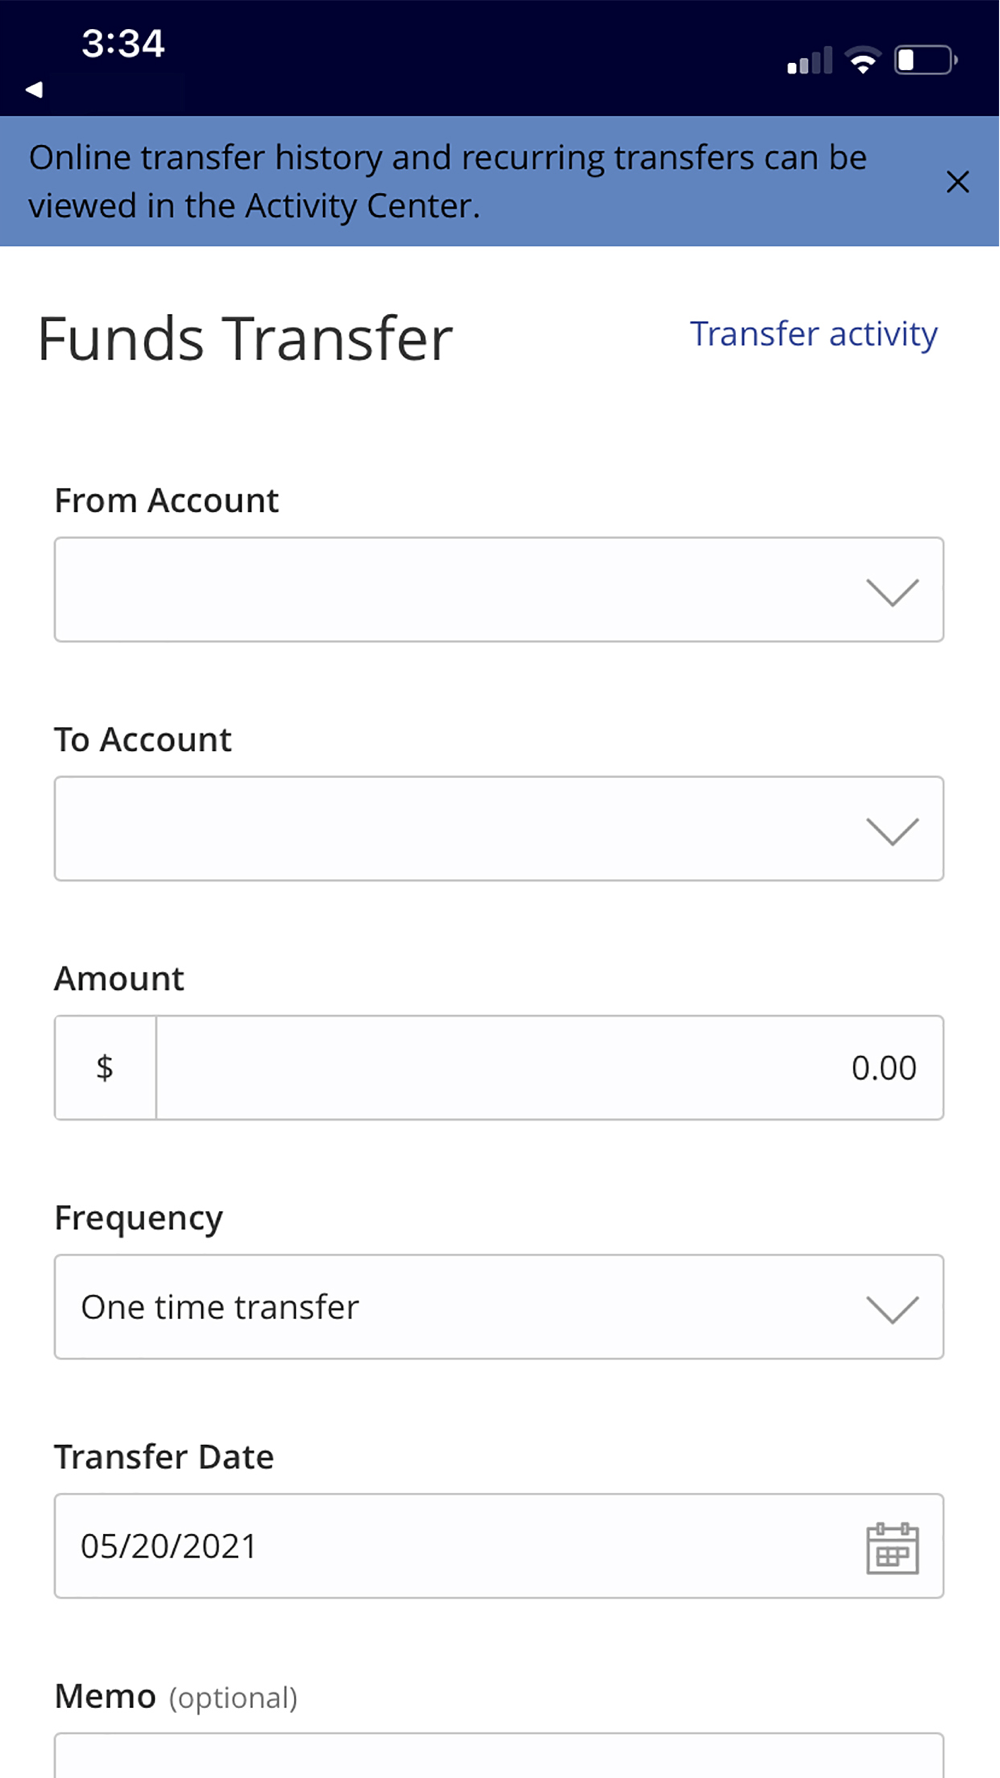Tap the Online transfer history banner text
The image size is (1000, 1778).
coord(447,181)
